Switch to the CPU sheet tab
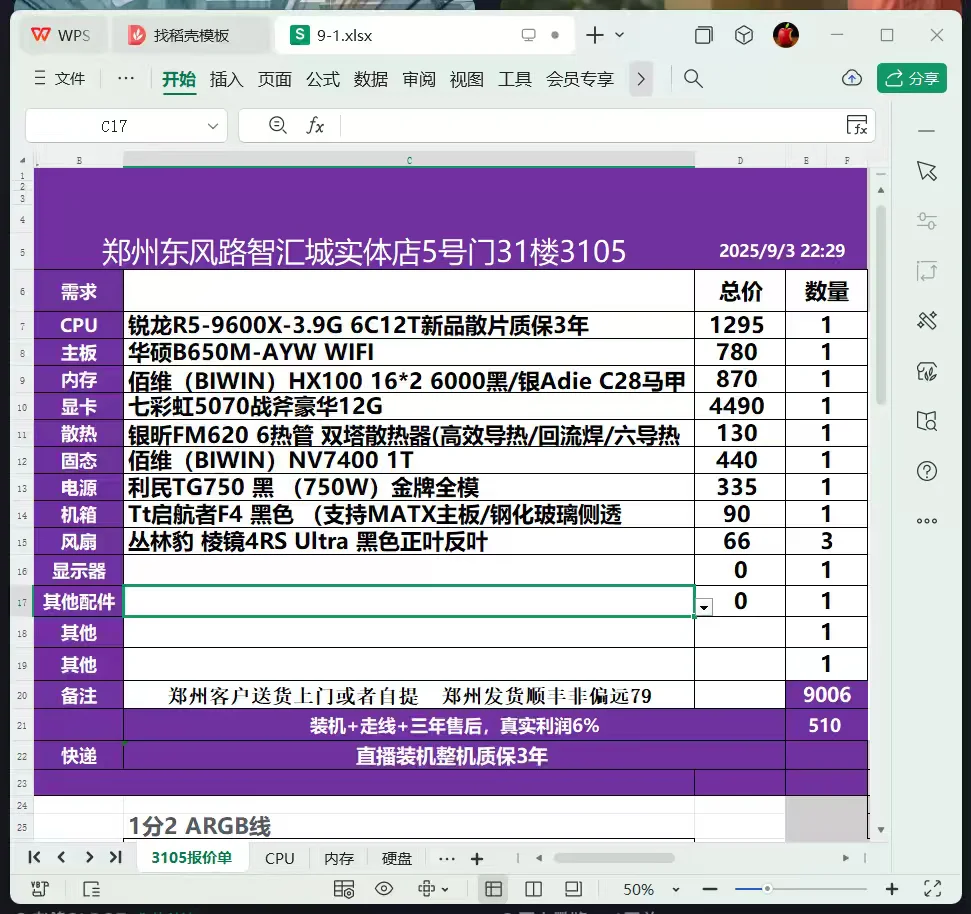This screenshot has width=971, height=914. tap(280, 858)
